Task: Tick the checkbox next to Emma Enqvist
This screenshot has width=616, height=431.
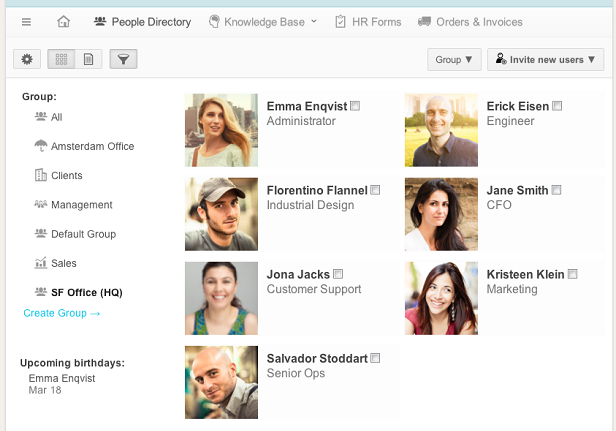Action: click(355, 106)
